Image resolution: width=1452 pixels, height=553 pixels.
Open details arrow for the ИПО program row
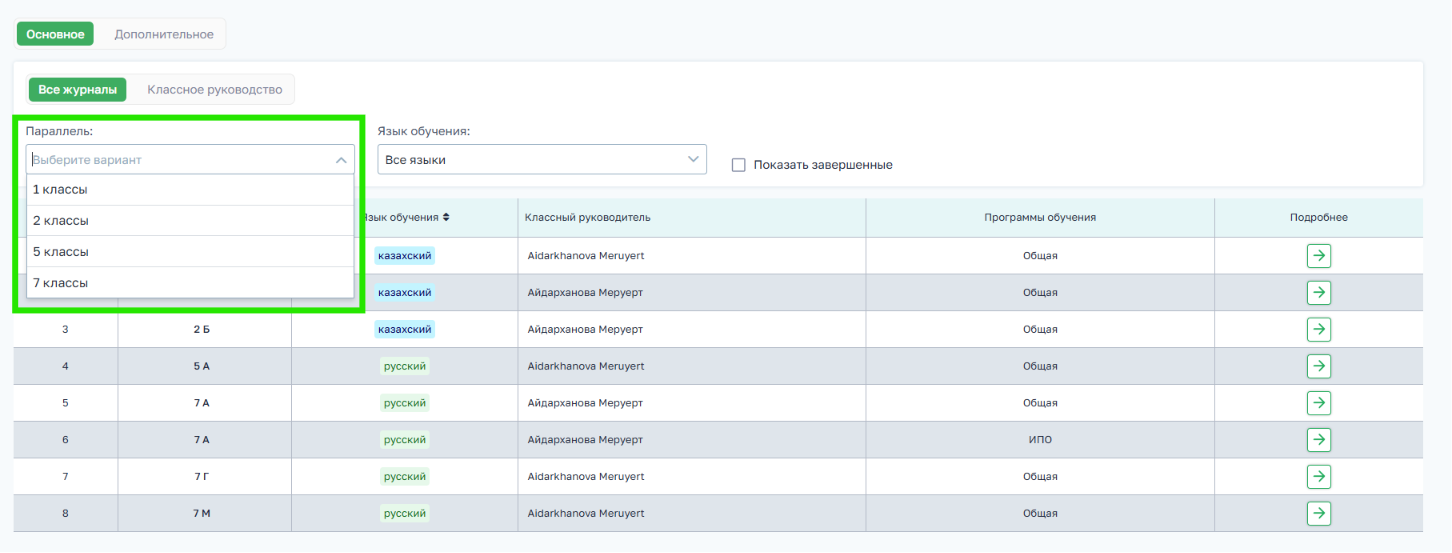tap(1318, 439)
